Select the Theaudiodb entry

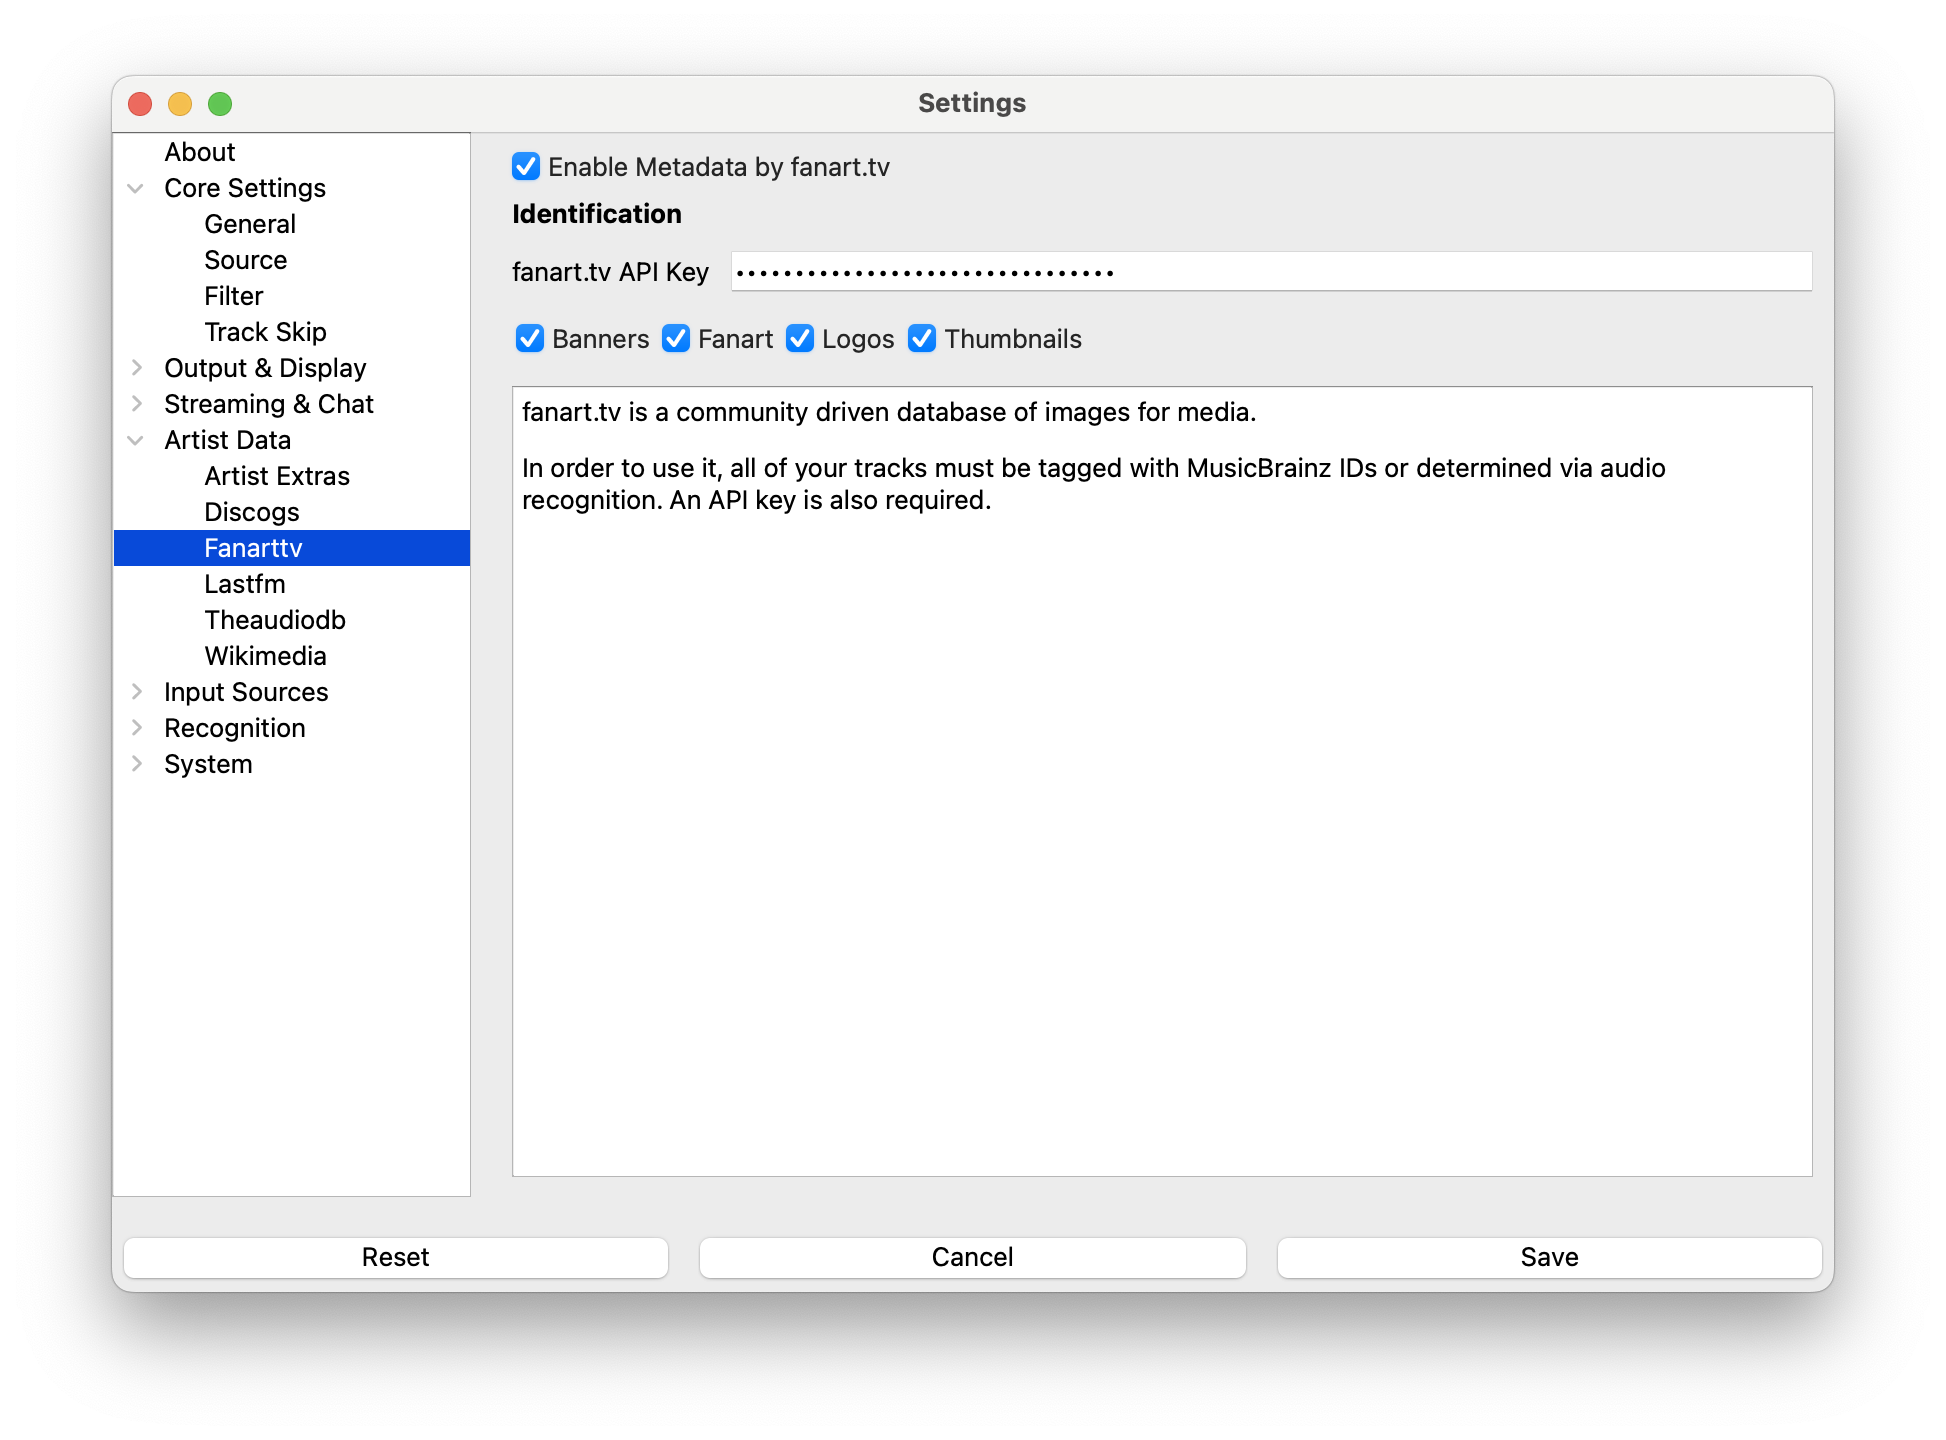(x=275, y=620)
